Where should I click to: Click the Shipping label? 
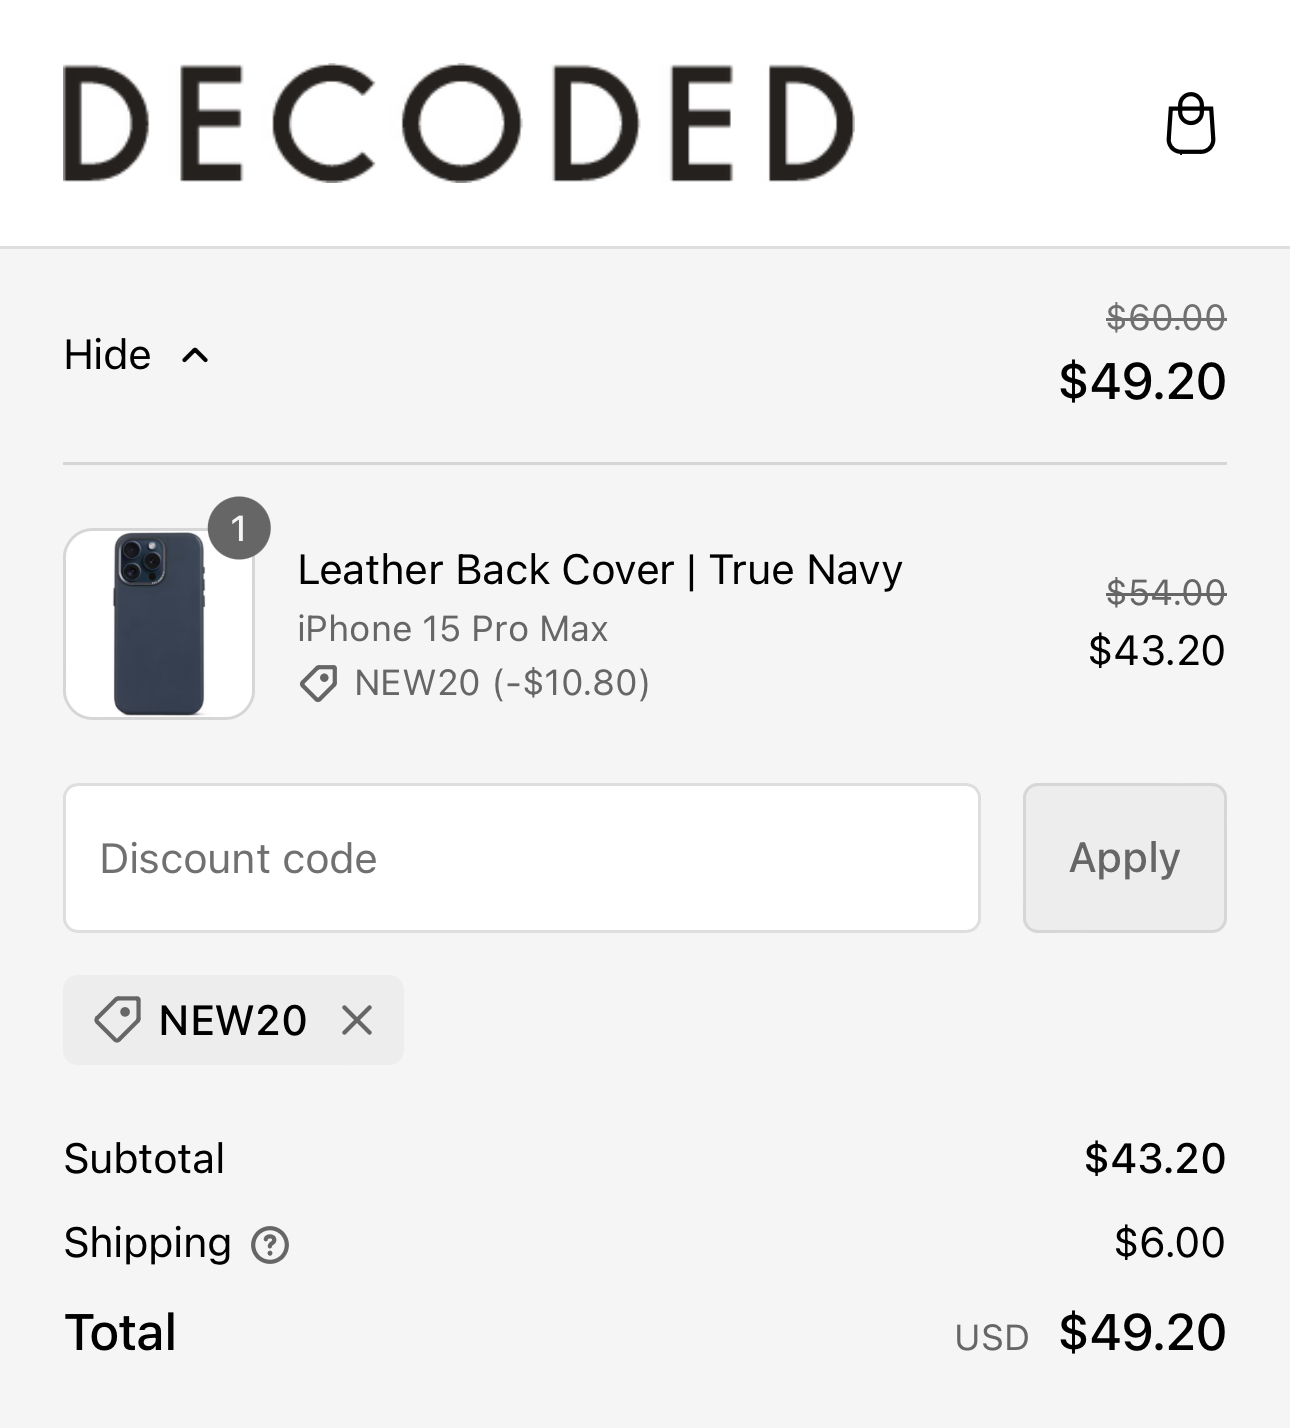pyautogui.click(x=148, y=1243)
